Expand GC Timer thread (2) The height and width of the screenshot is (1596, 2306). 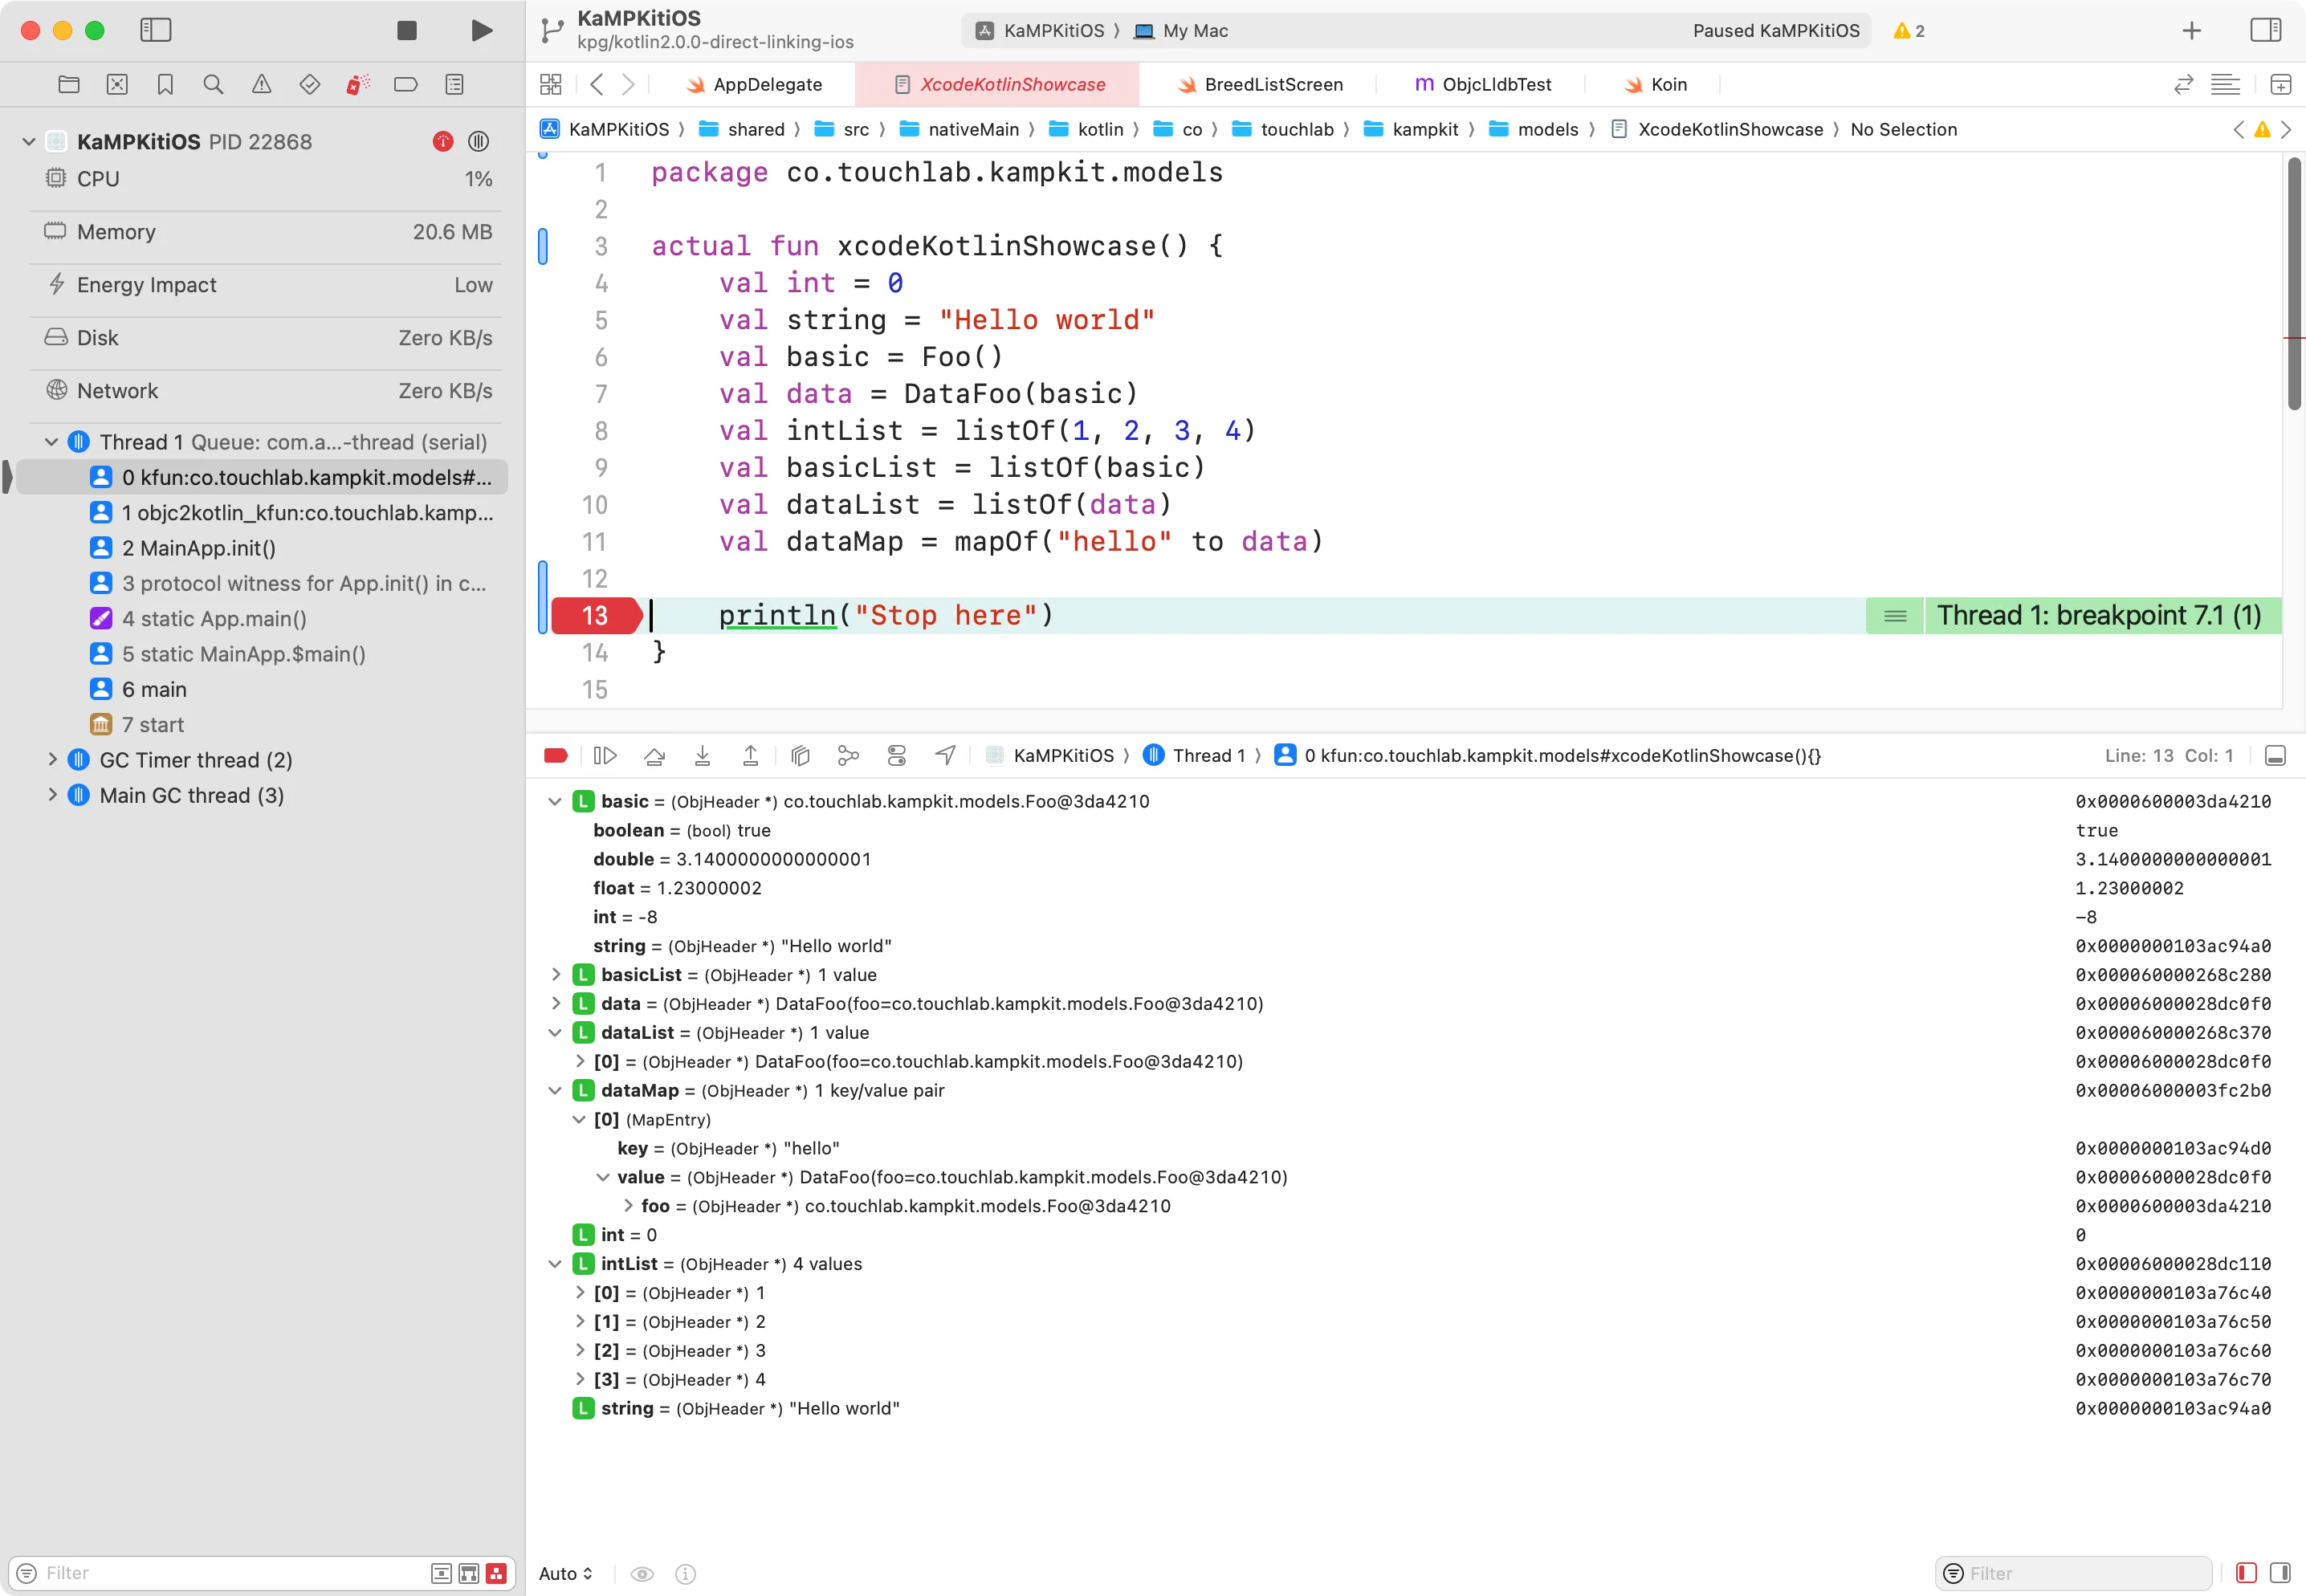52,759
